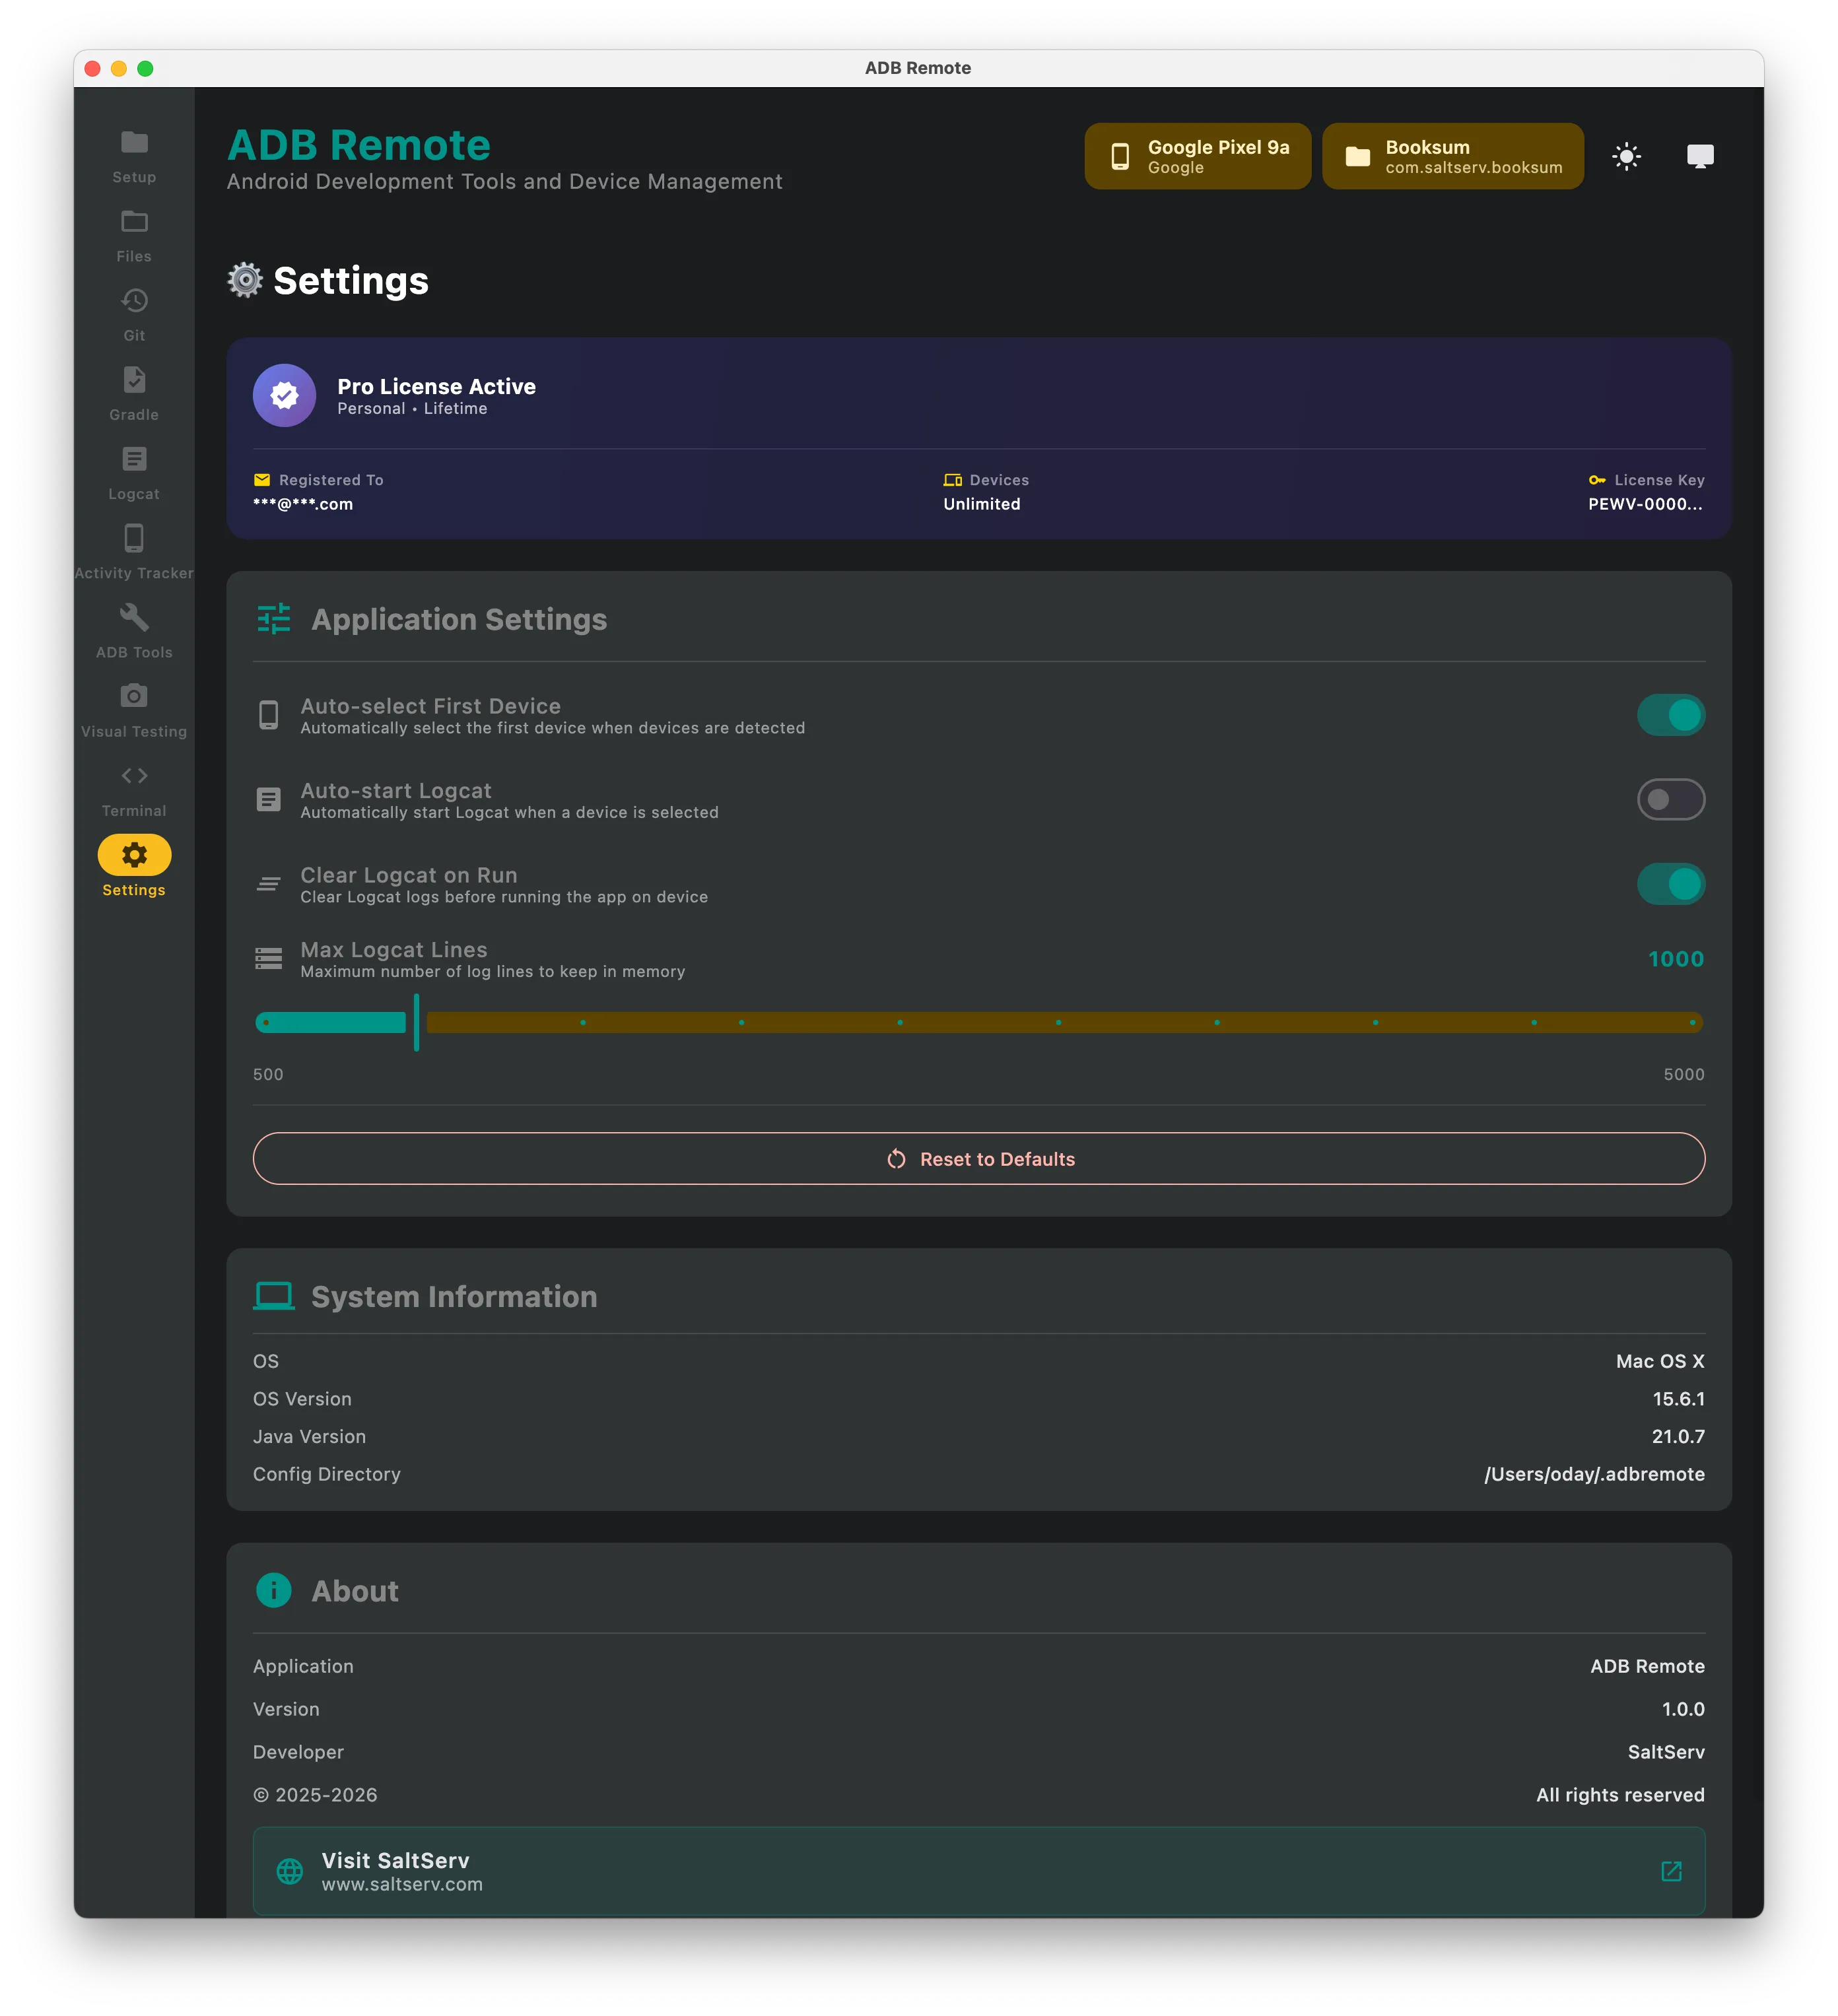
Task: Enable Auto-start Logcat
Action: tap(1670, 799)
